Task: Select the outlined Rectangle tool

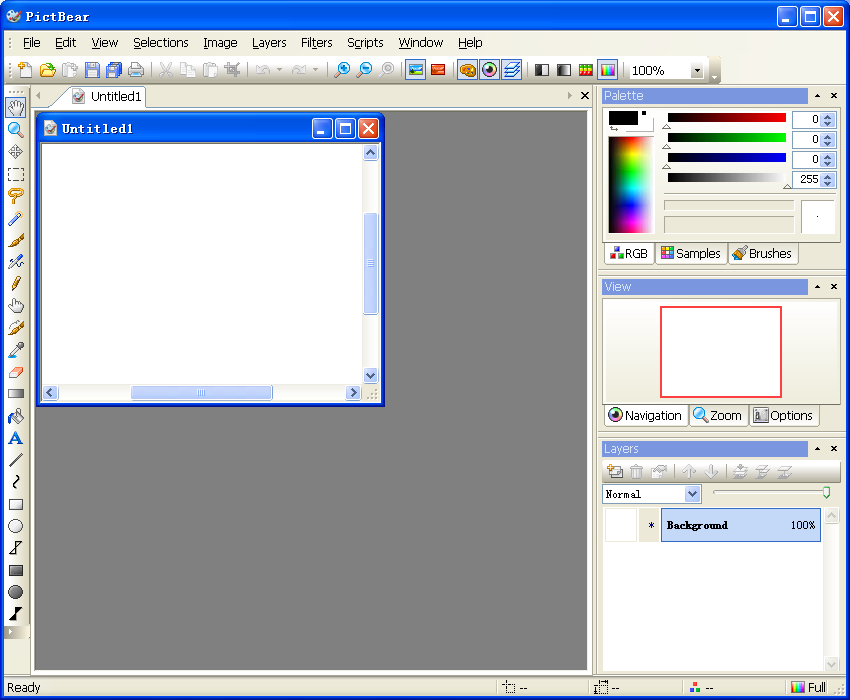Action: pyautogui.click(x=16, y=504)
